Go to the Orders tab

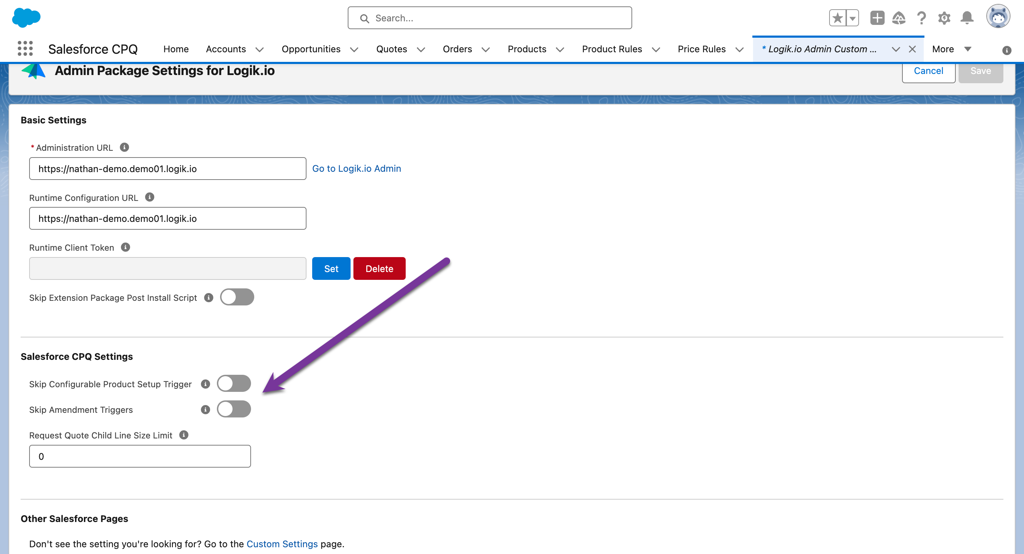click(x=457, y=49)
